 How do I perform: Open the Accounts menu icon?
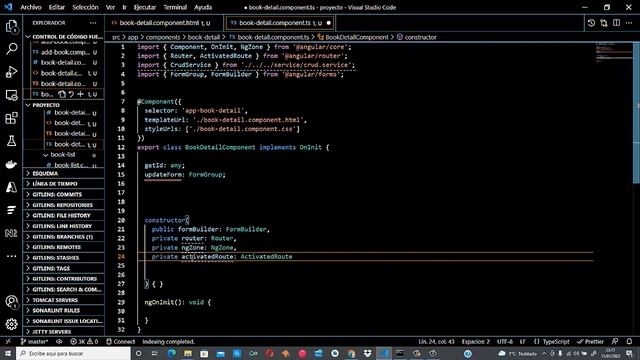(x=11, y=302)
